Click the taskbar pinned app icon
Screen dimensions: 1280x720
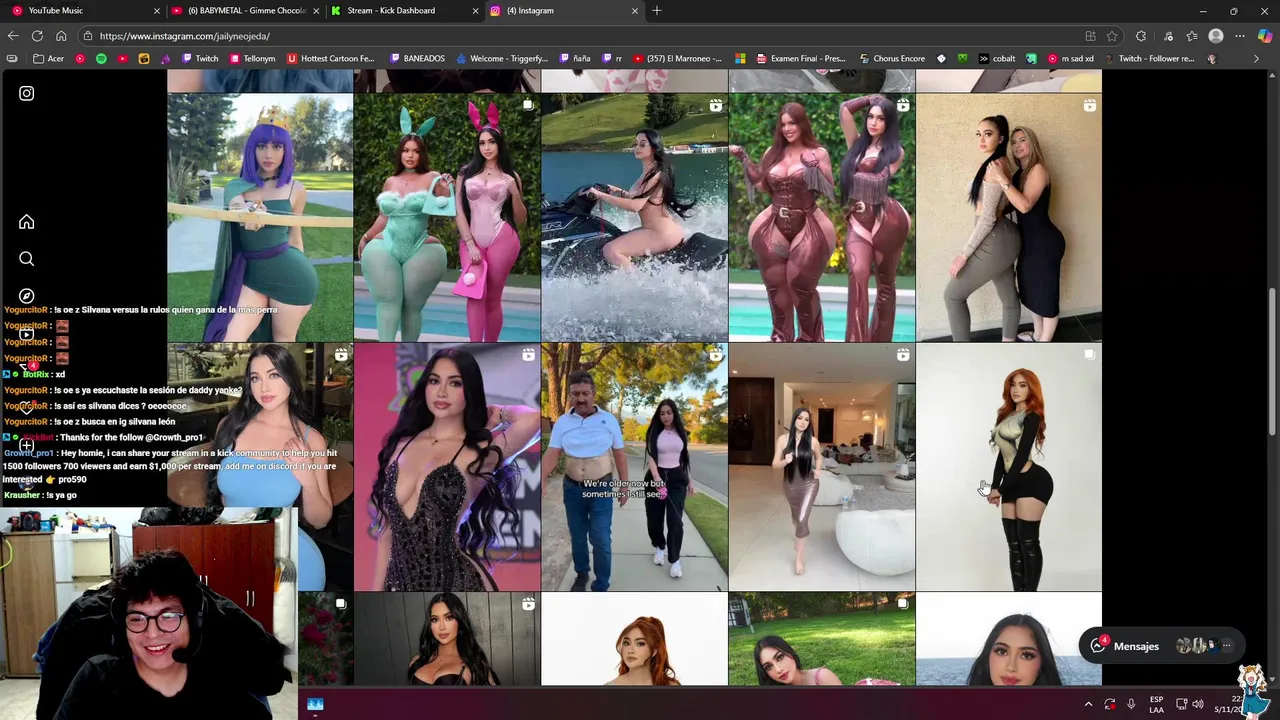pos(315,704)
